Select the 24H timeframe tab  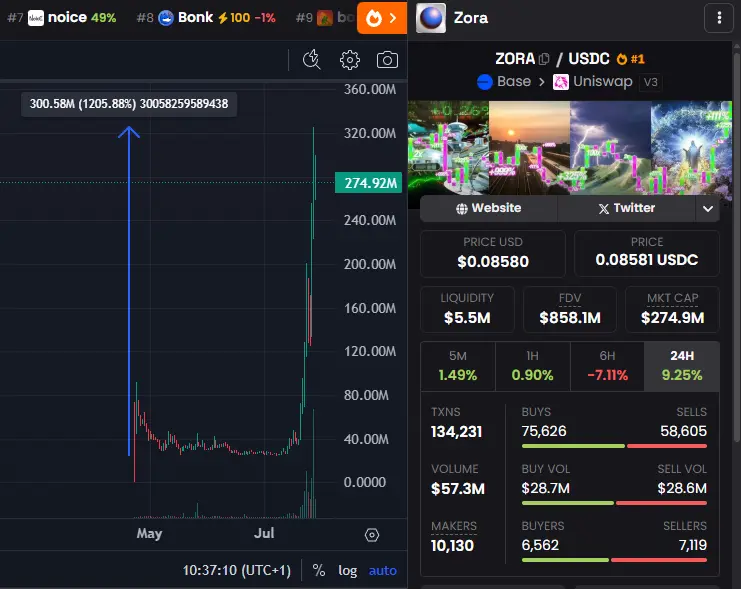click(682, 366)
